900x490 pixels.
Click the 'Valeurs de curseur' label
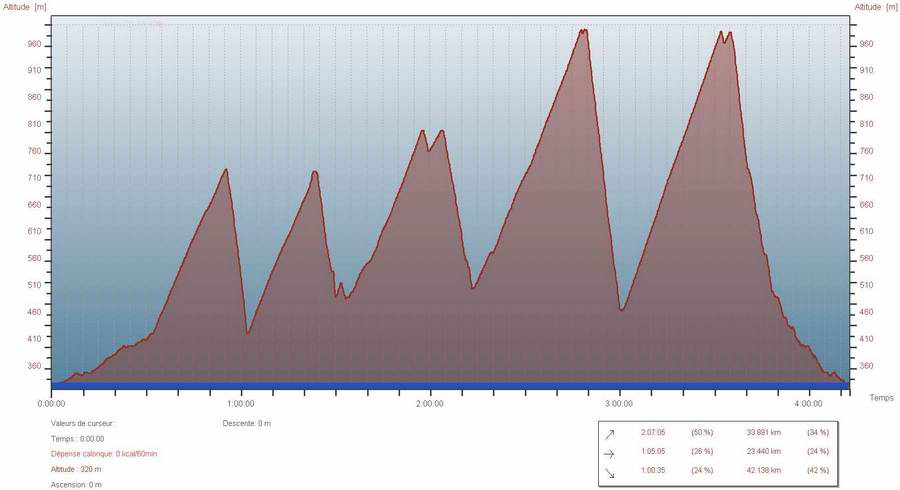83,423
